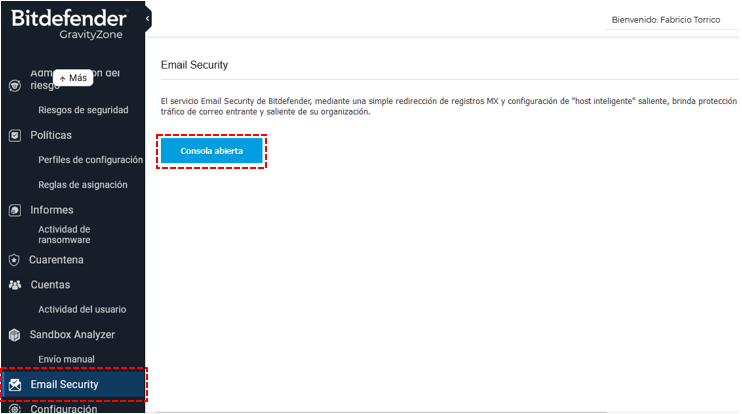Click the Más scroll-up pill
This screenshot has width=742, height=414.
pos(73,78)
